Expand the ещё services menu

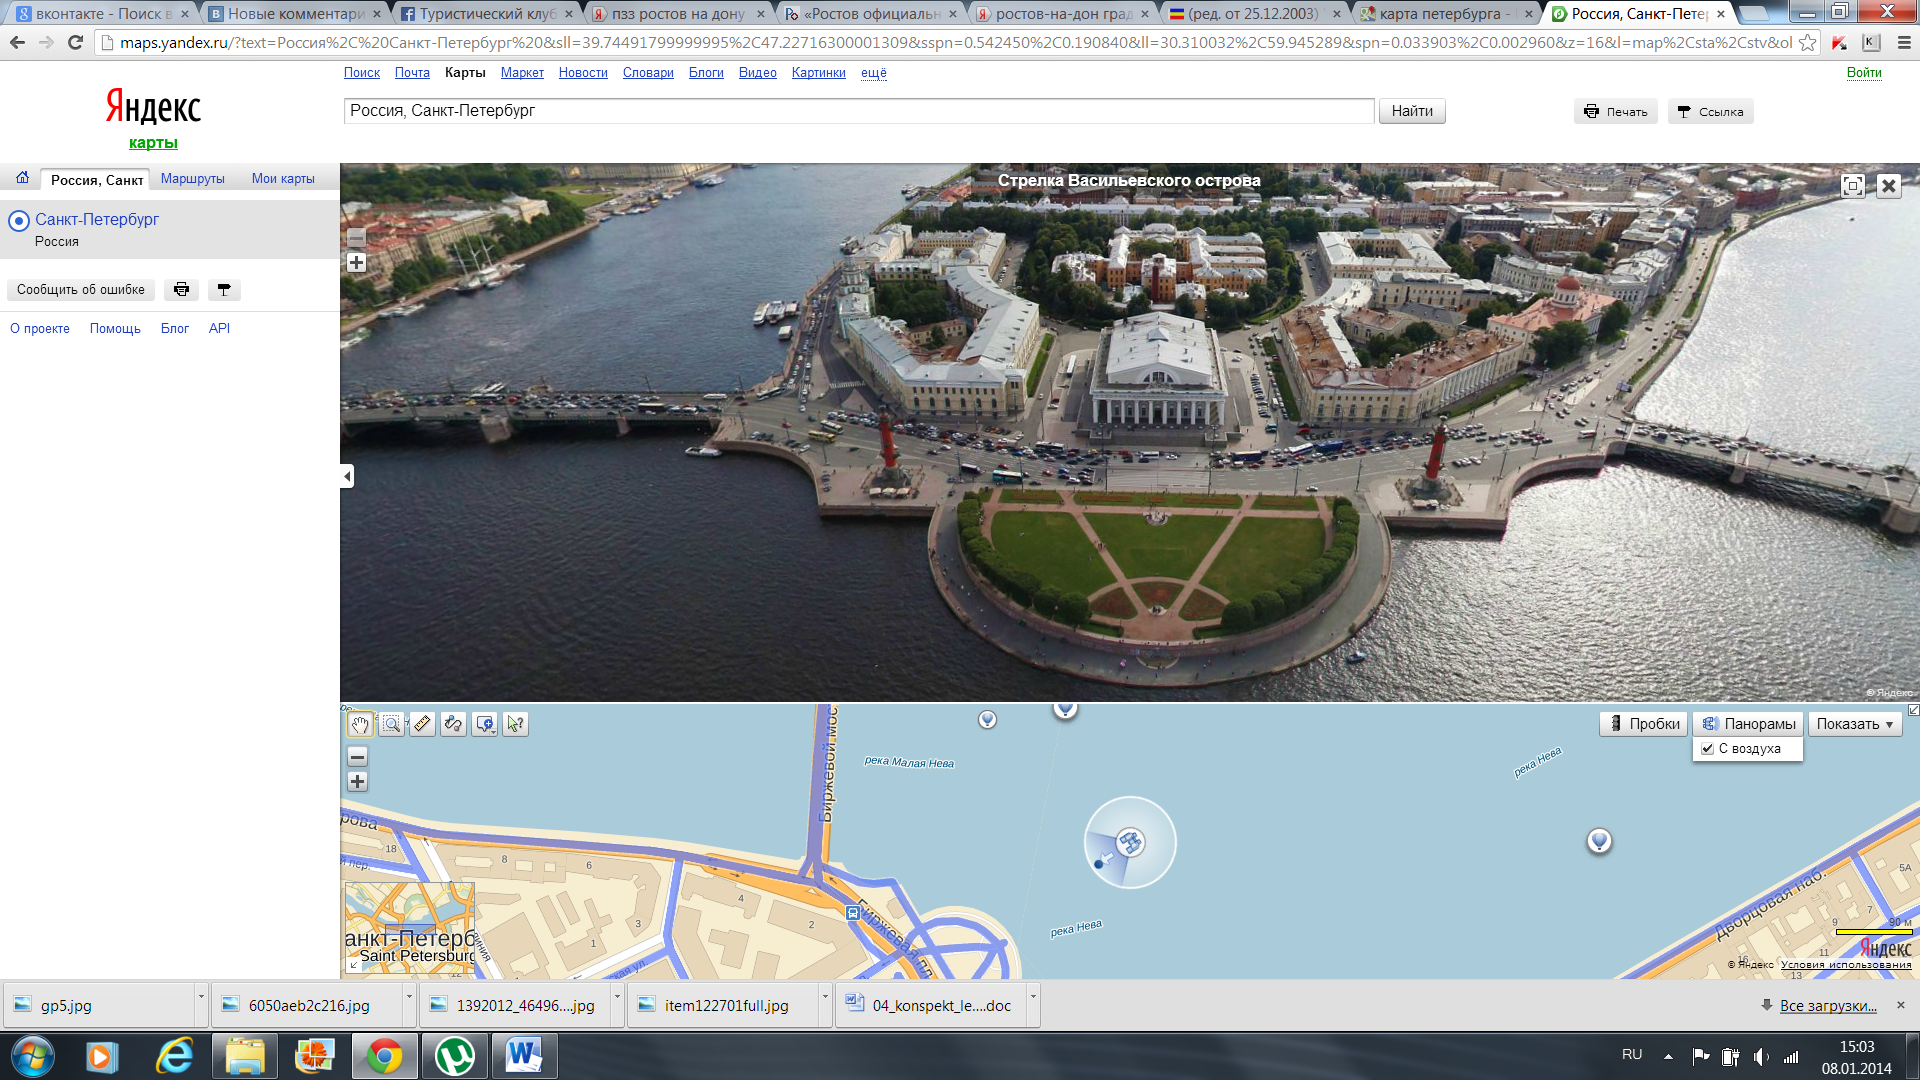point(874,73)
